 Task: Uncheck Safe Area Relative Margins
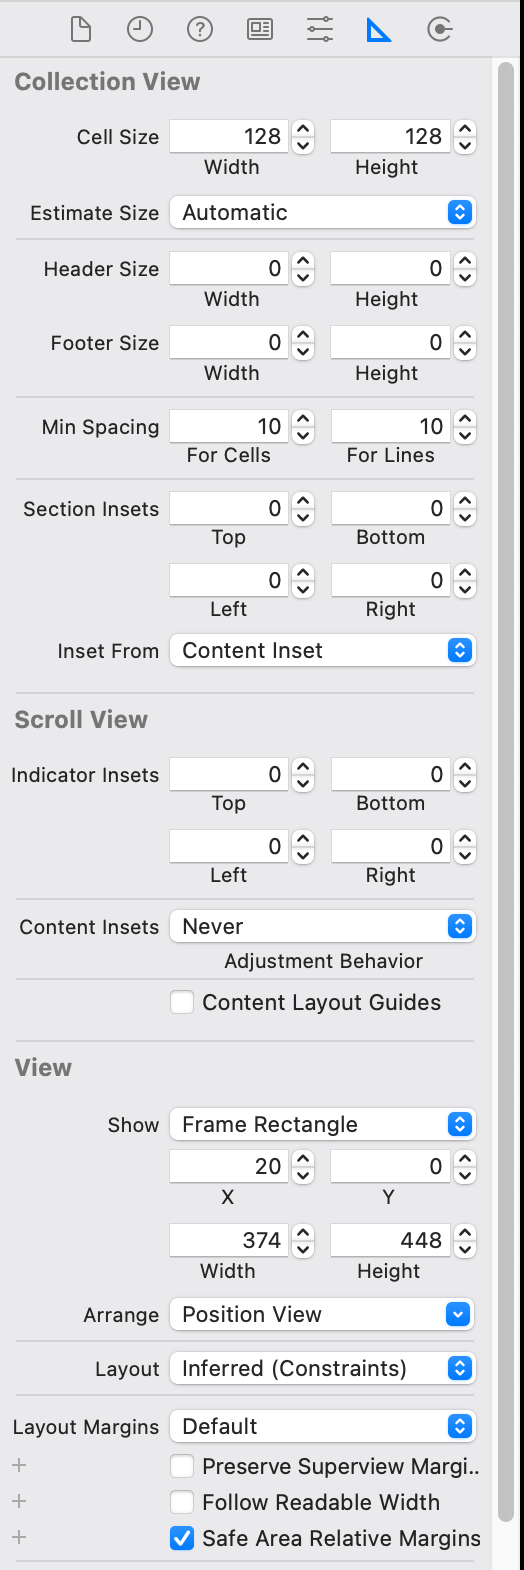[x=182, y=1538]
